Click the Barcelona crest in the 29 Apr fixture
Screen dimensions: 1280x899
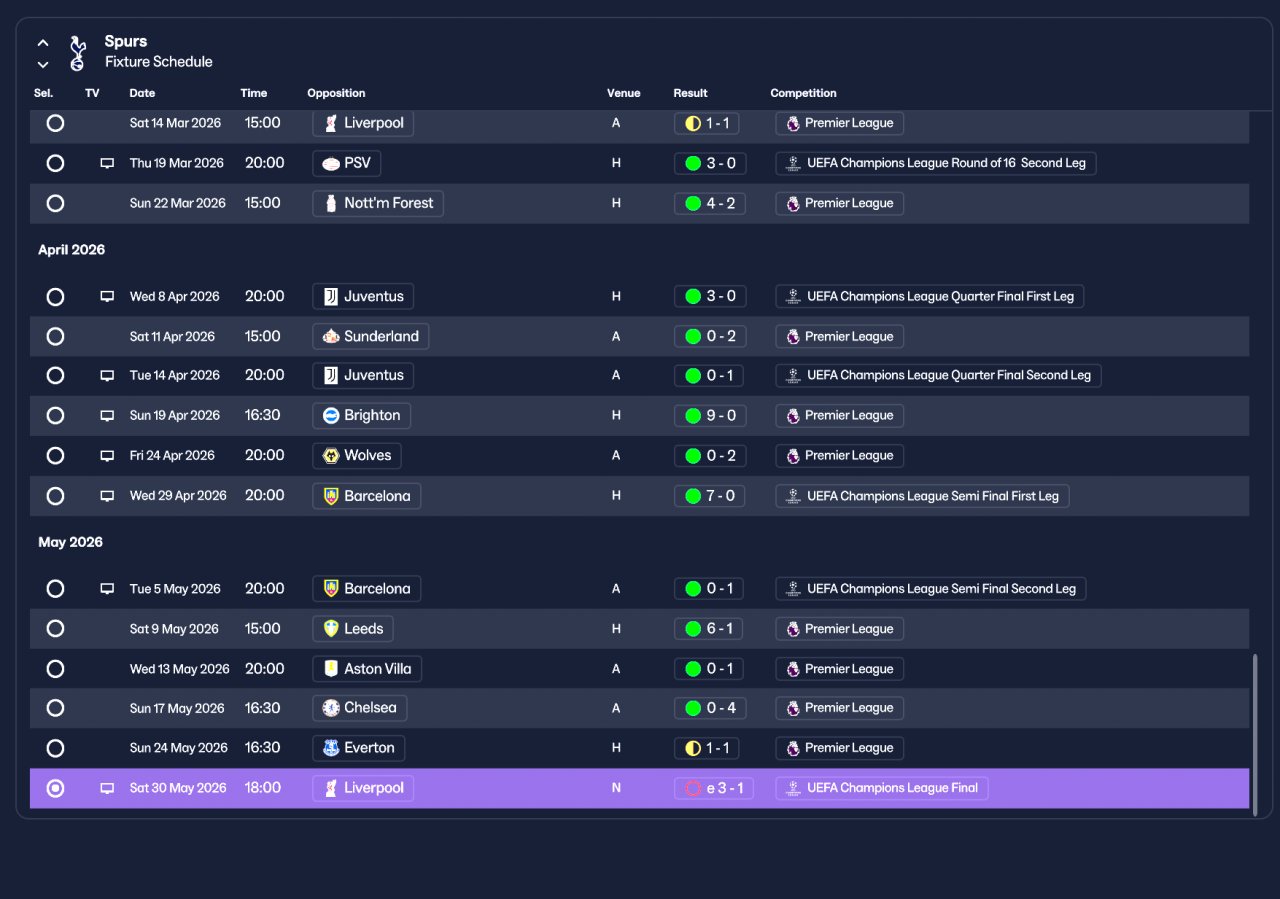click(x=331, y=496)
